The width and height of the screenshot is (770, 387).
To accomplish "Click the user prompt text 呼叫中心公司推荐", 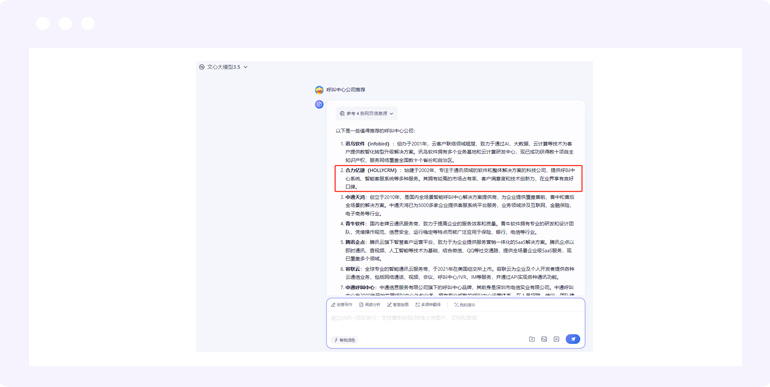I will (x=346, y=90).
